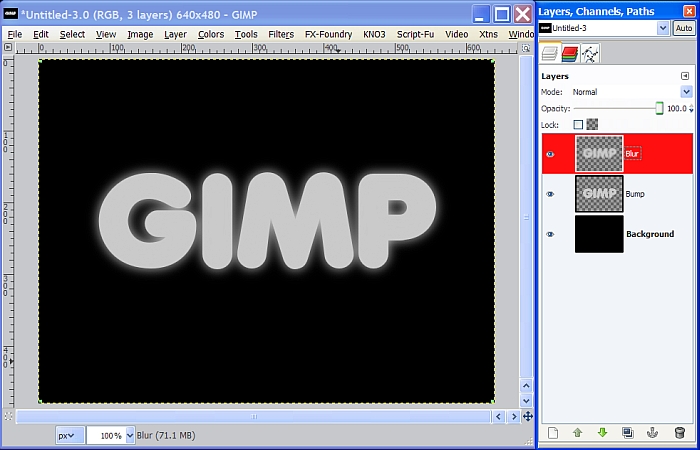
Task: Open the Select menu
Action: 72,34
